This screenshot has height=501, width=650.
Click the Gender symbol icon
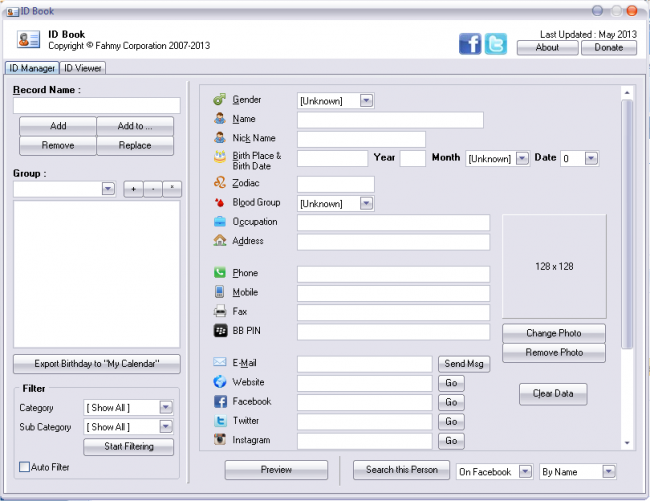(x=220, y=99)
